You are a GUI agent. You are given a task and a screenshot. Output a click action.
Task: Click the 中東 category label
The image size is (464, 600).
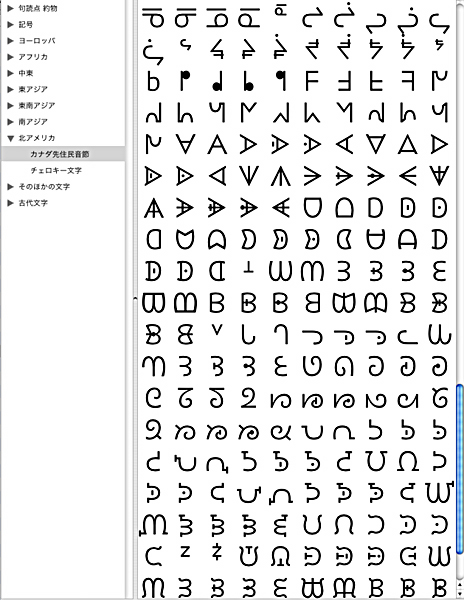pos(26,73)
